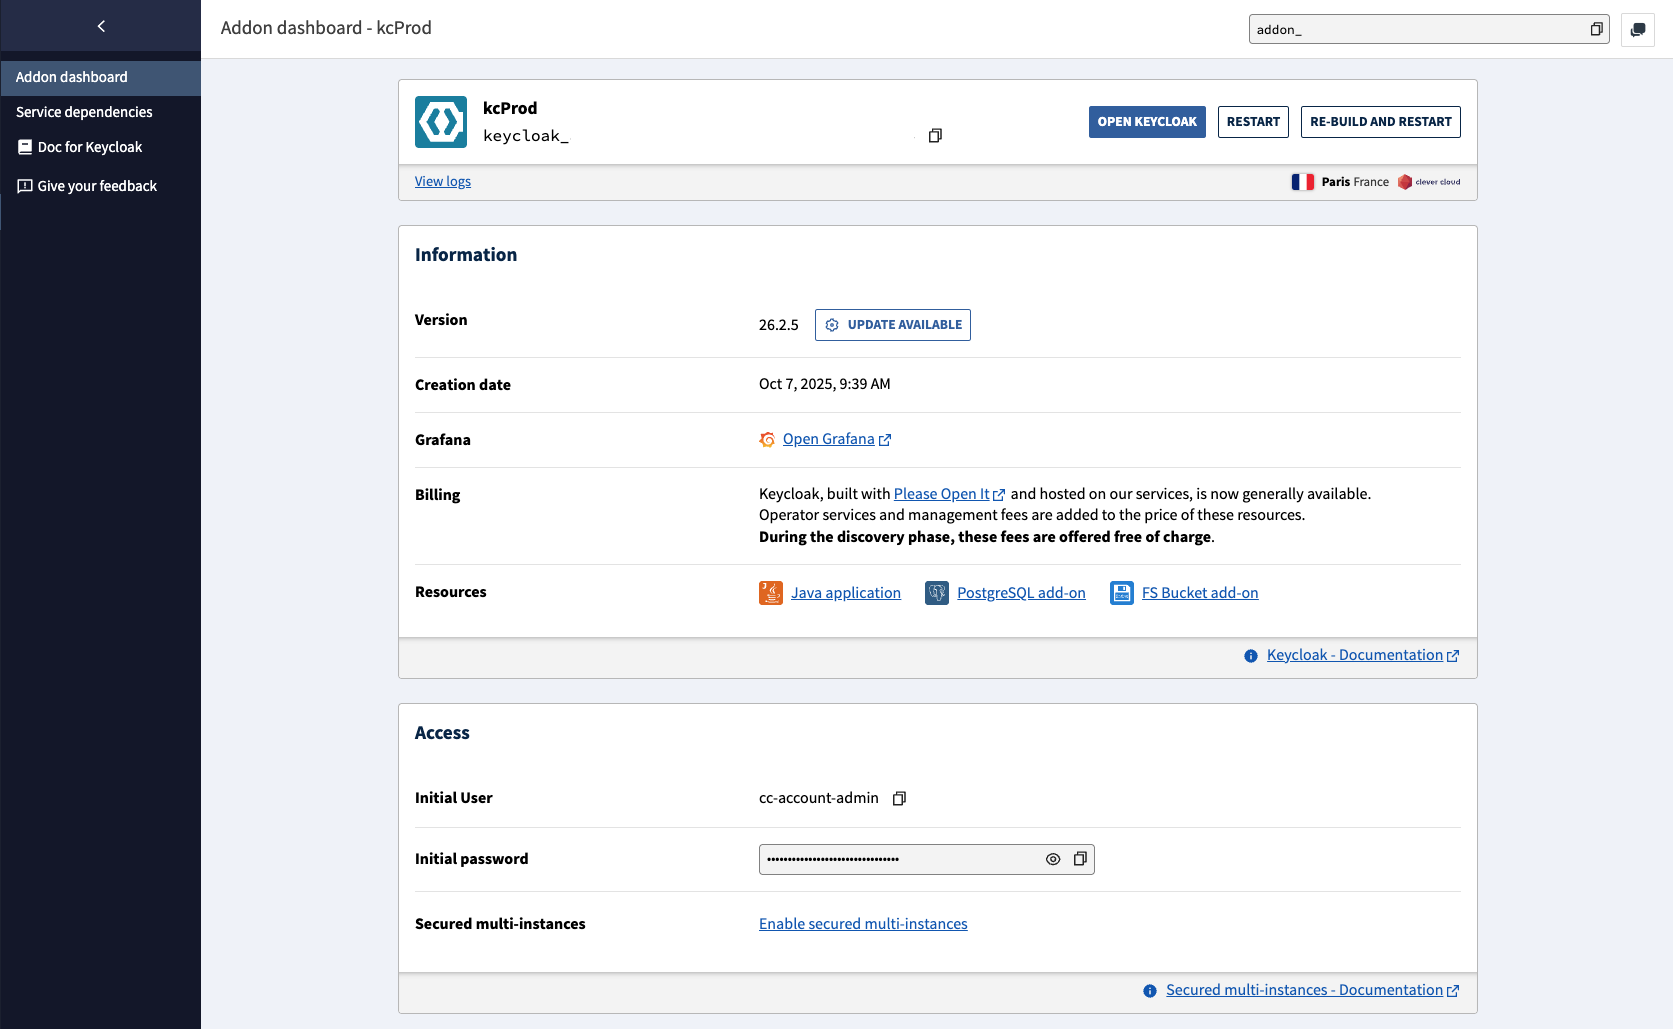Open Doc for Keycloak sidebar item
Image resolution: width=1673 pixels, height=1029 pixels.
tap(90, 147)
